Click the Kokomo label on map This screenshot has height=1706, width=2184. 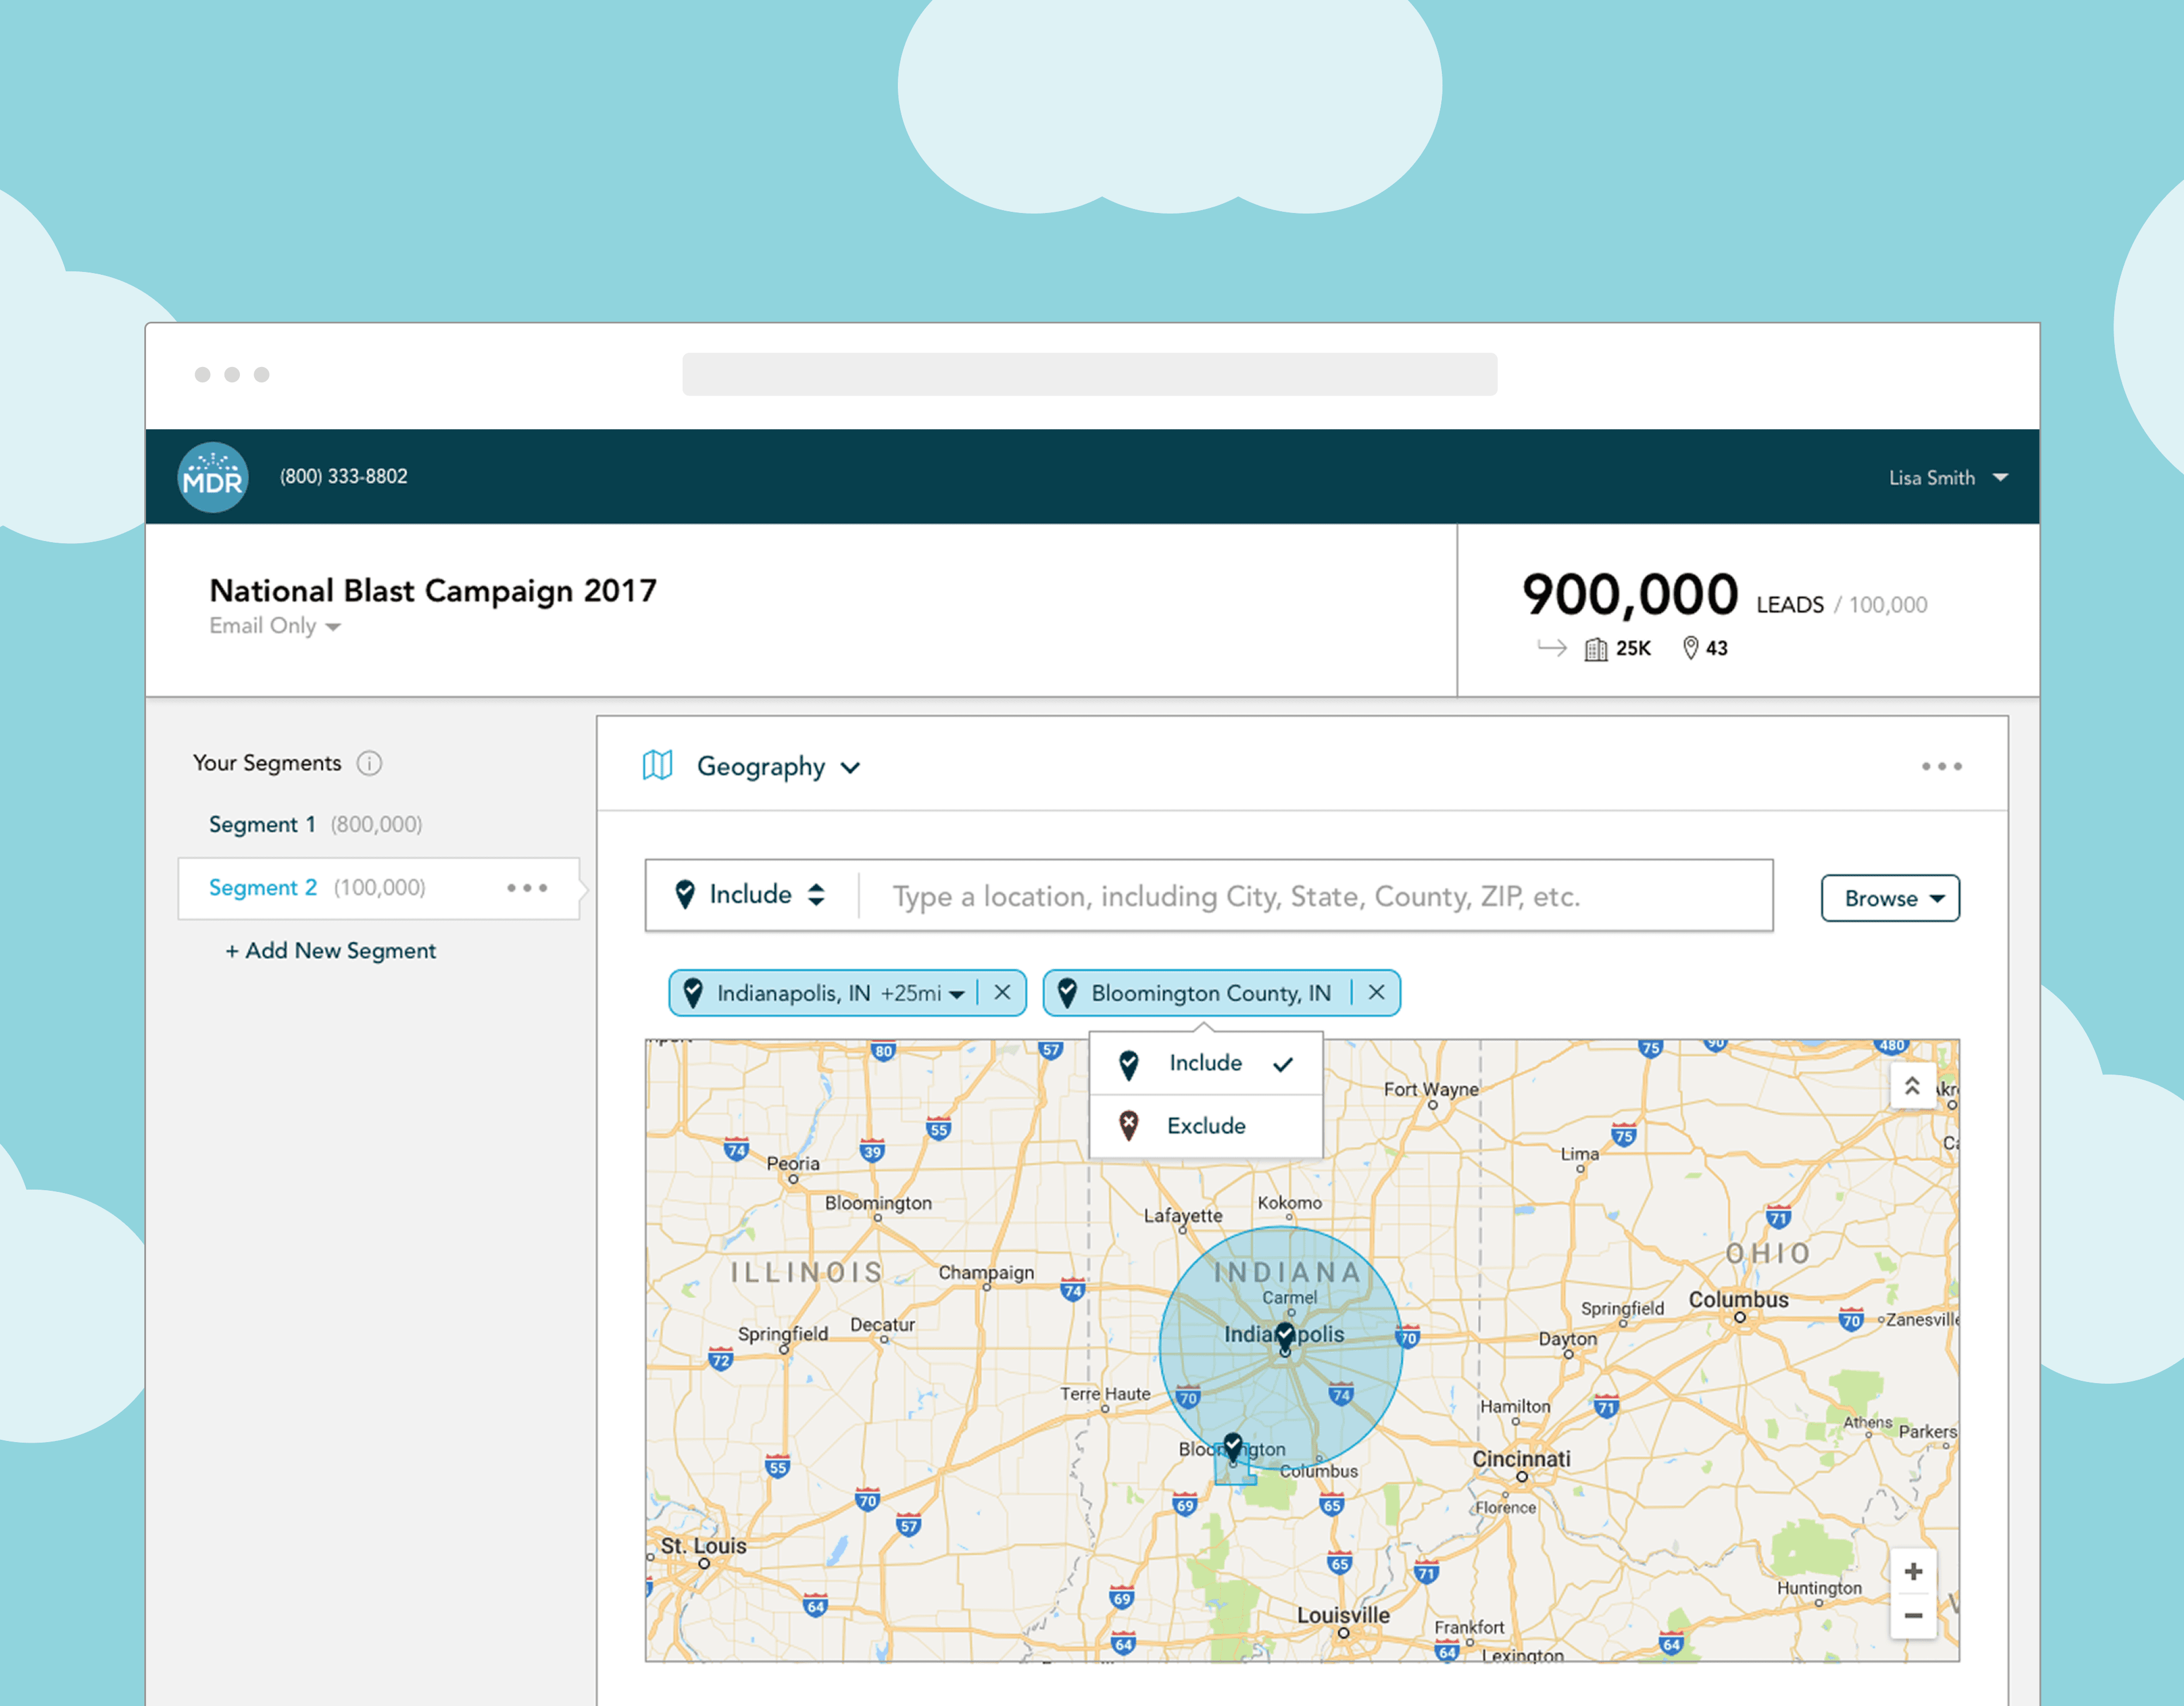click(1289, 1202)
